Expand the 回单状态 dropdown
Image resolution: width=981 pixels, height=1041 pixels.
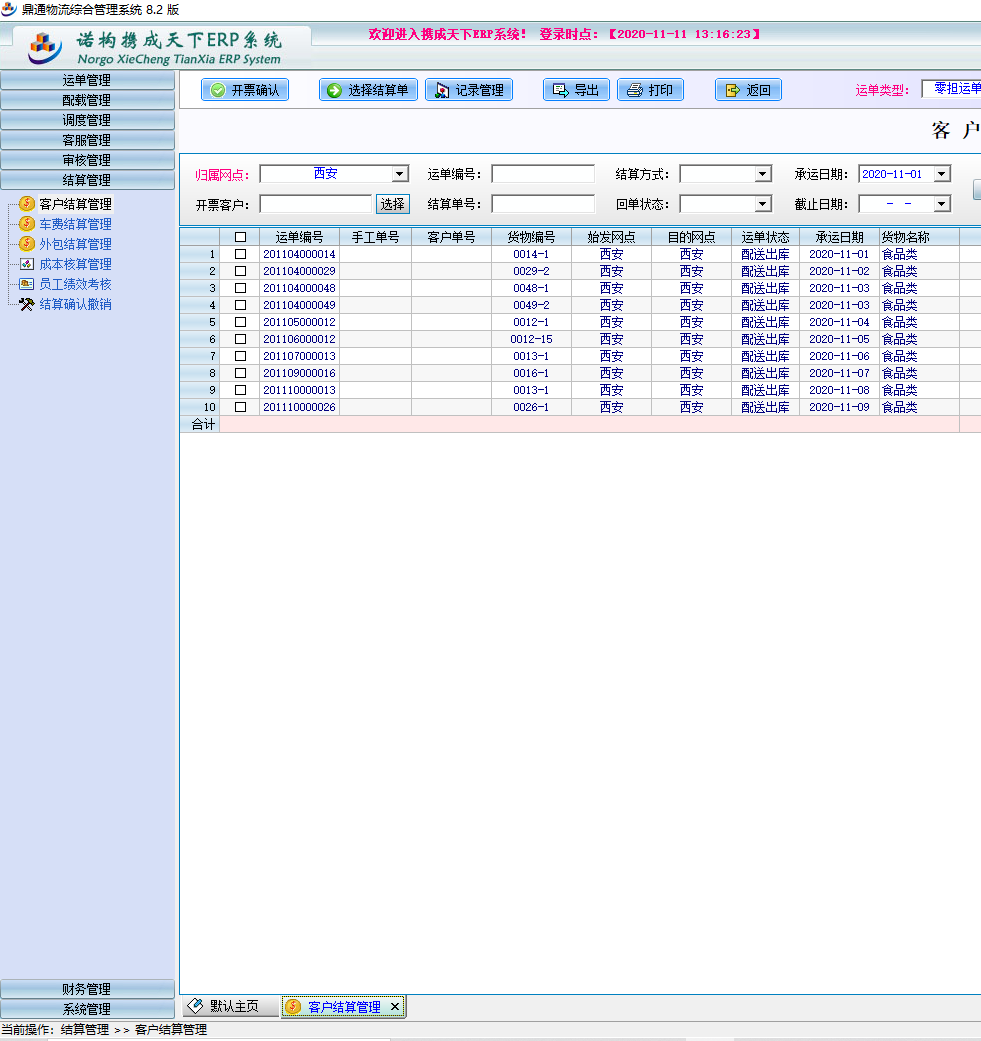pos(763,204)
